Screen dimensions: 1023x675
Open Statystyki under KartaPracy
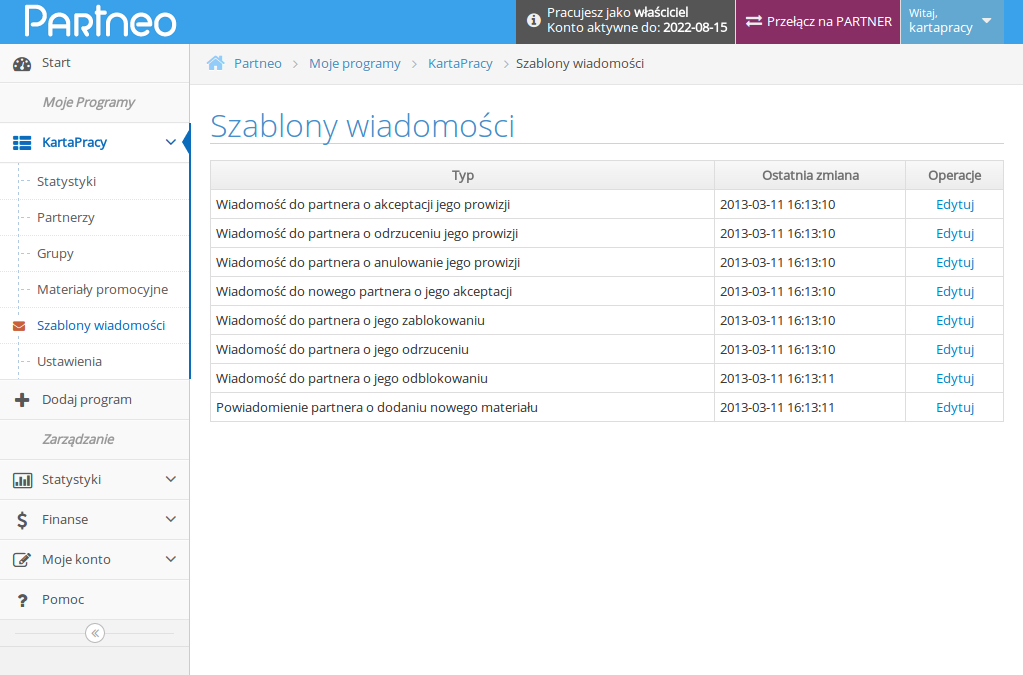click(95, 181)
